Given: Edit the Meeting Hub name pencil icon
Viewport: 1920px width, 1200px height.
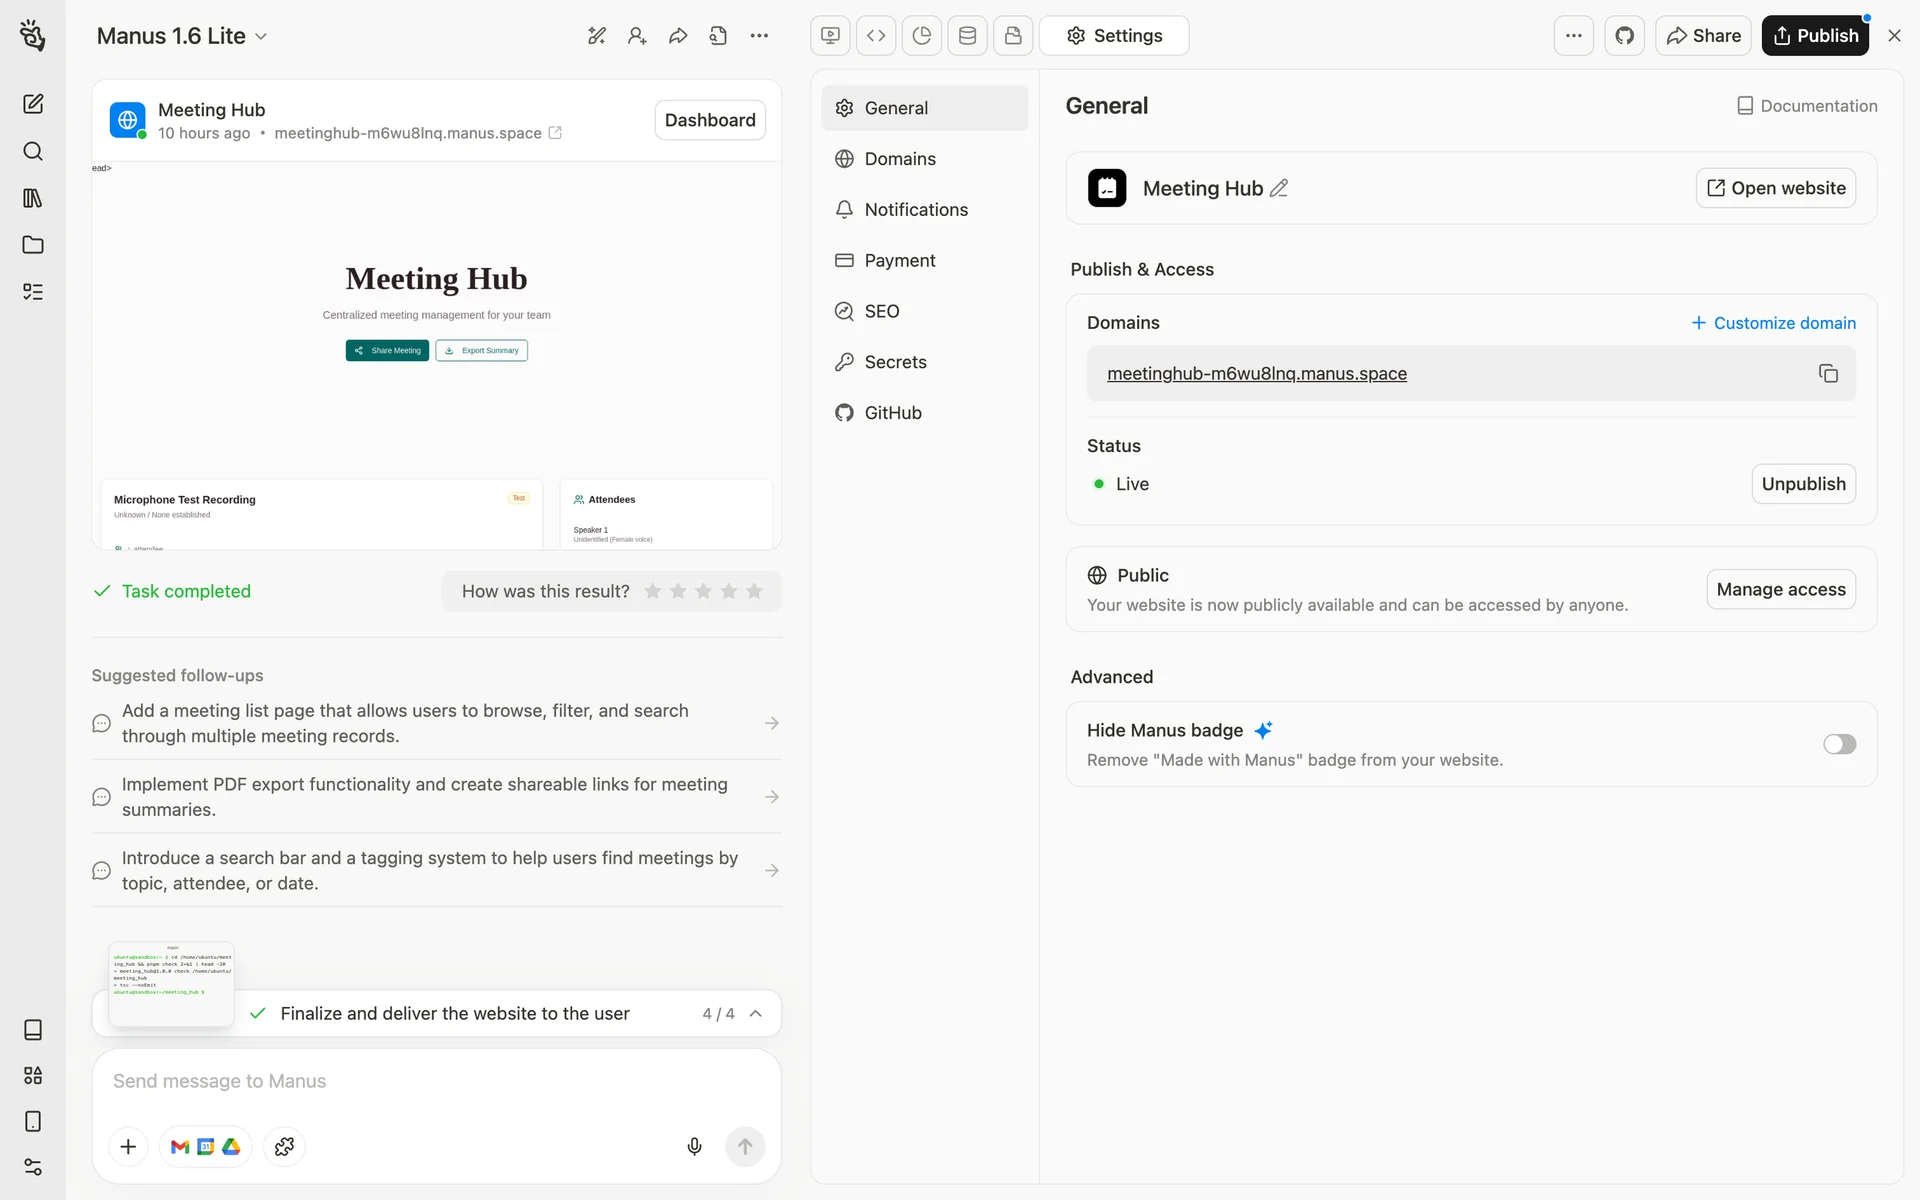Looking at the screenshot, I should 1279,188.
